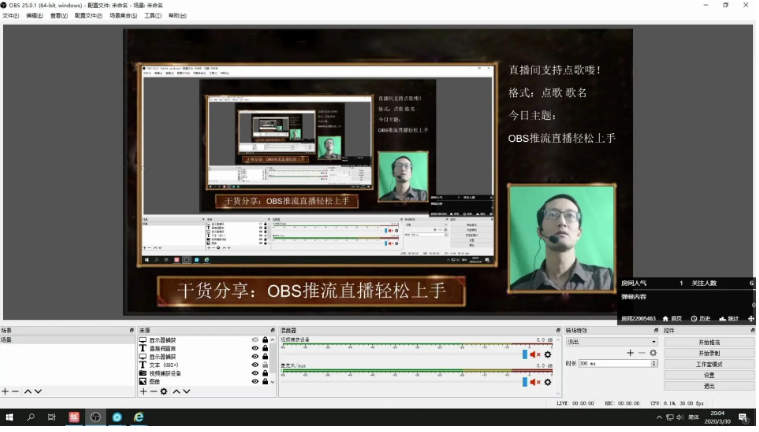Open the 场景集合(S) menu
Screen dimensions: 759x432
click(x=123, y=15)
